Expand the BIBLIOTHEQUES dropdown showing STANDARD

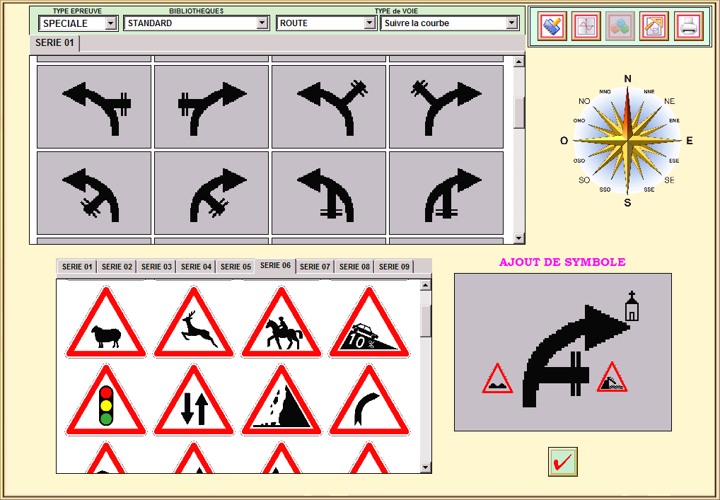[x=196, y=23]
